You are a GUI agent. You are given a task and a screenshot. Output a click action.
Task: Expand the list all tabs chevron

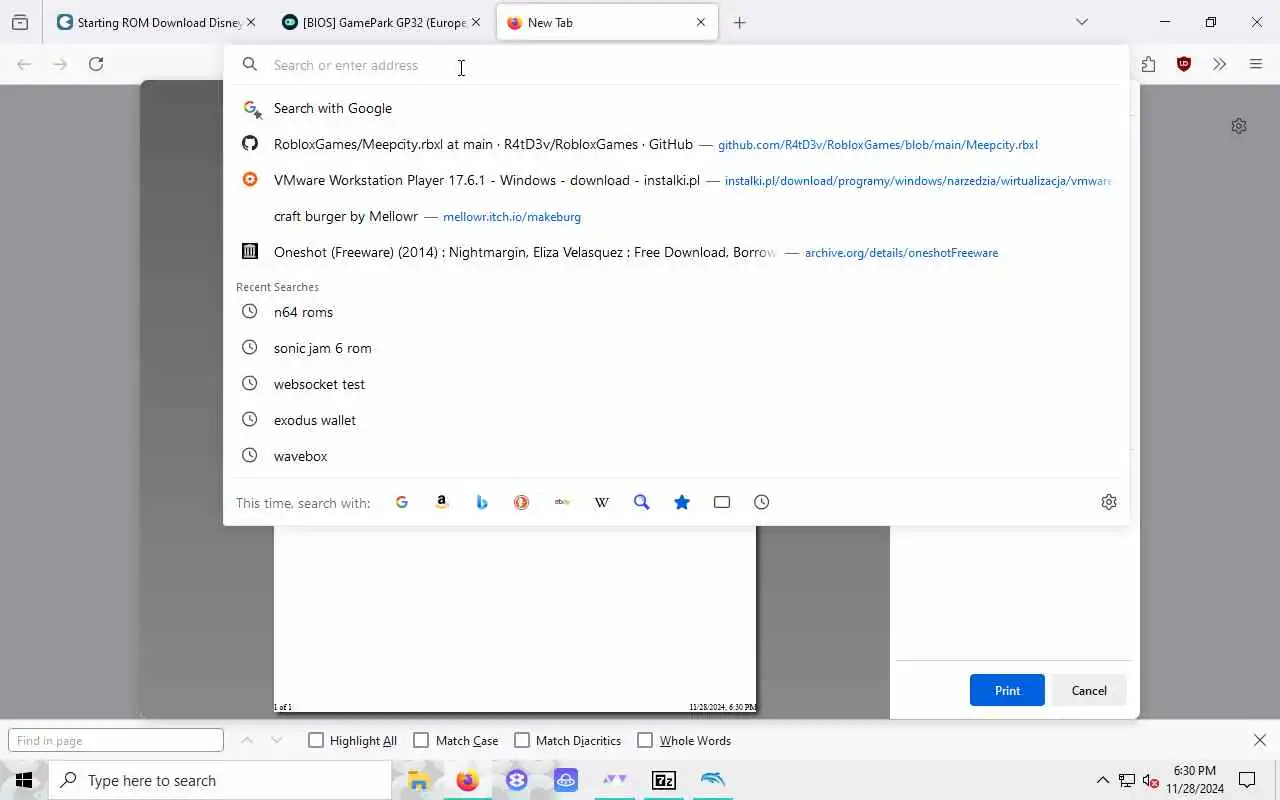pos(1082,22)
